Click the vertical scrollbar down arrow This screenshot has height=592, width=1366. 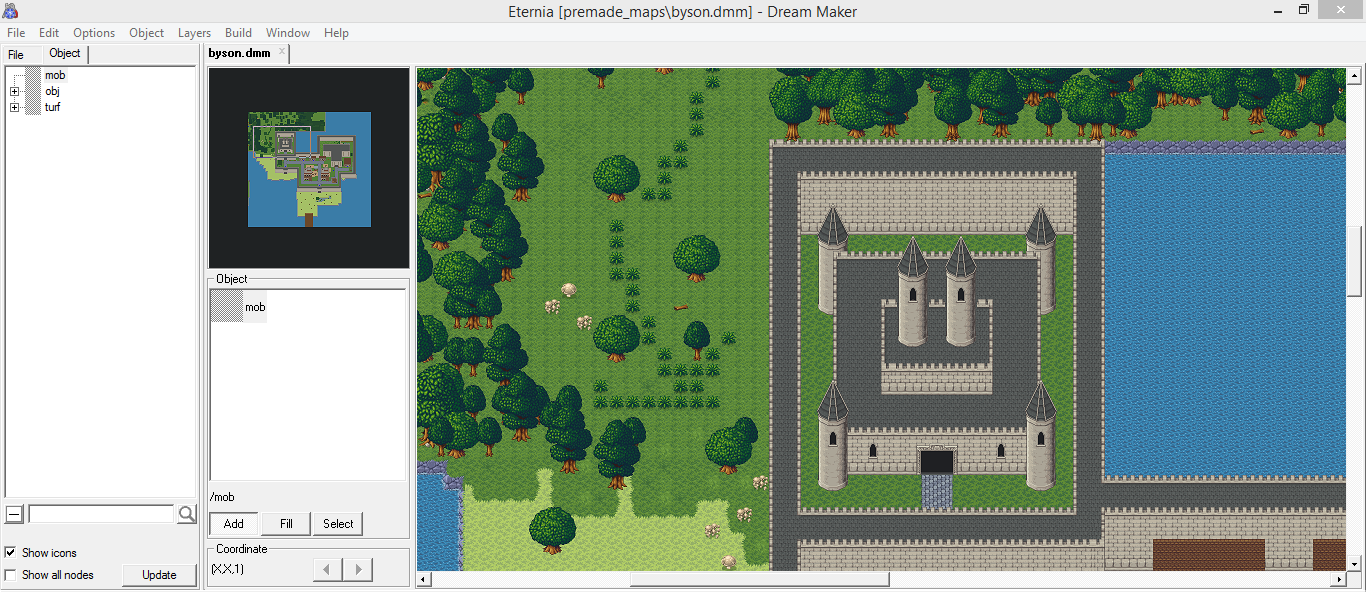click(1354, 563)
